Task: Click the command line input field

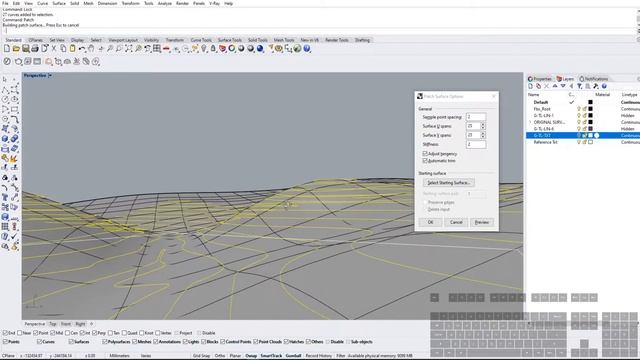Action: (x=318, y=31)
